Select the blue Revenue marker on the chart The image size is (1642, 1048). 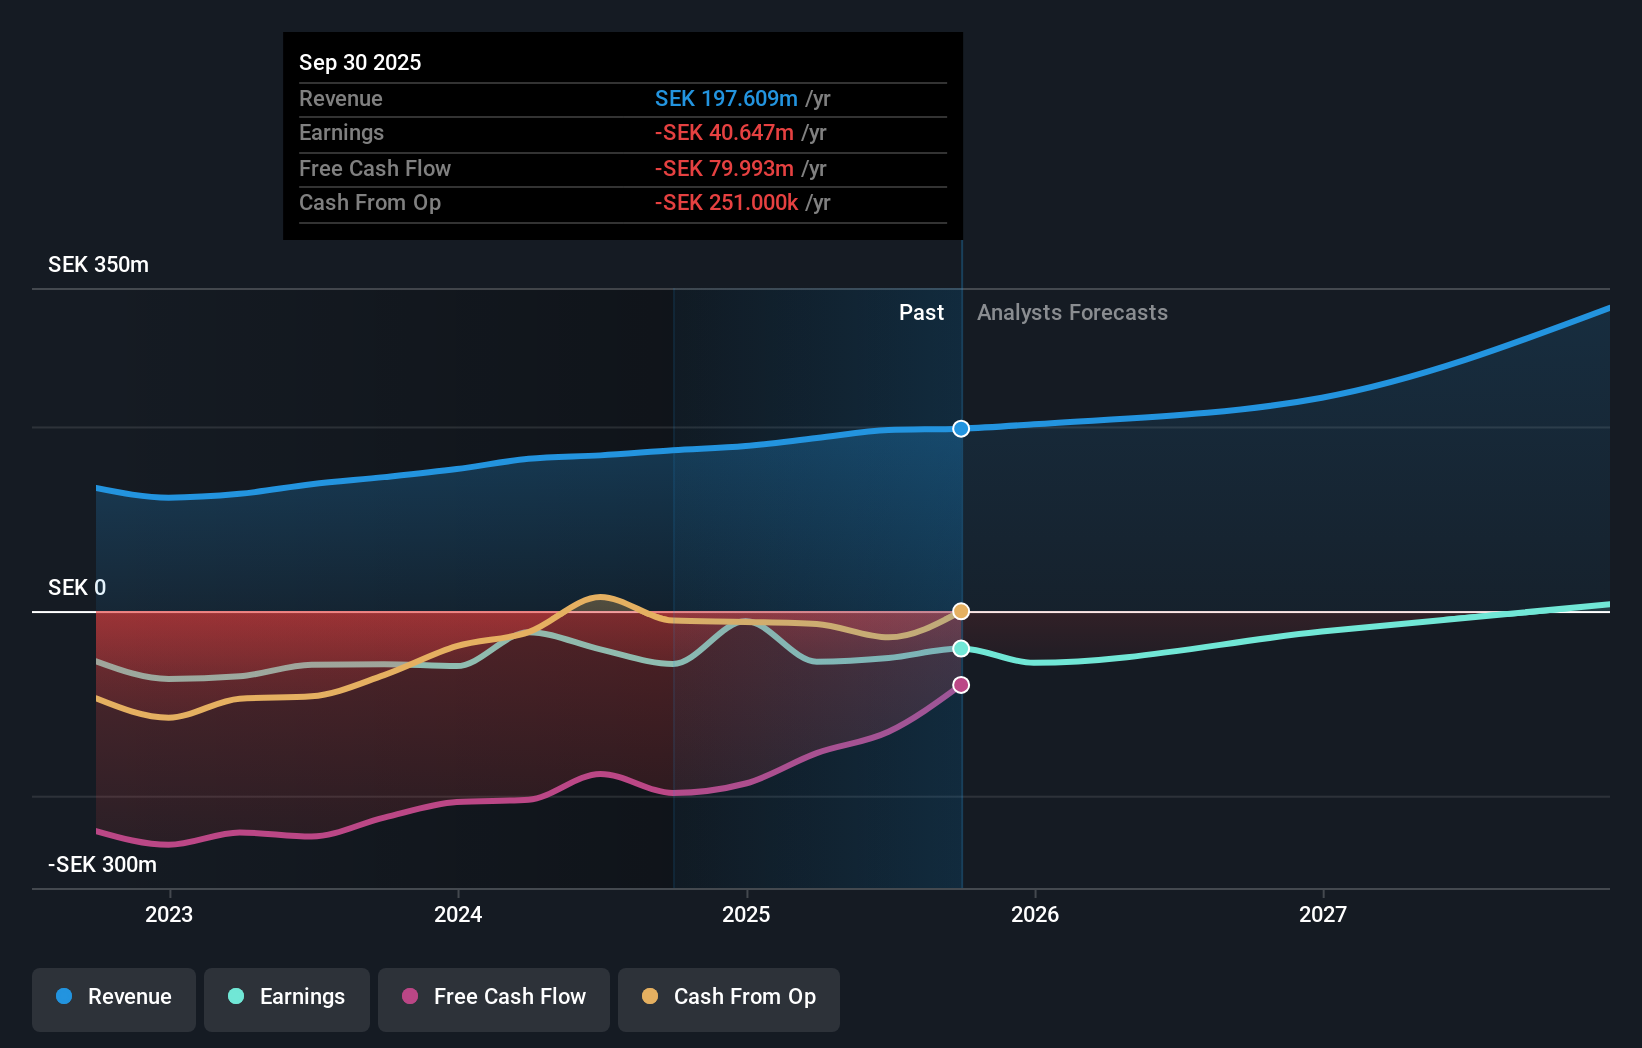(x=960, y=429)
